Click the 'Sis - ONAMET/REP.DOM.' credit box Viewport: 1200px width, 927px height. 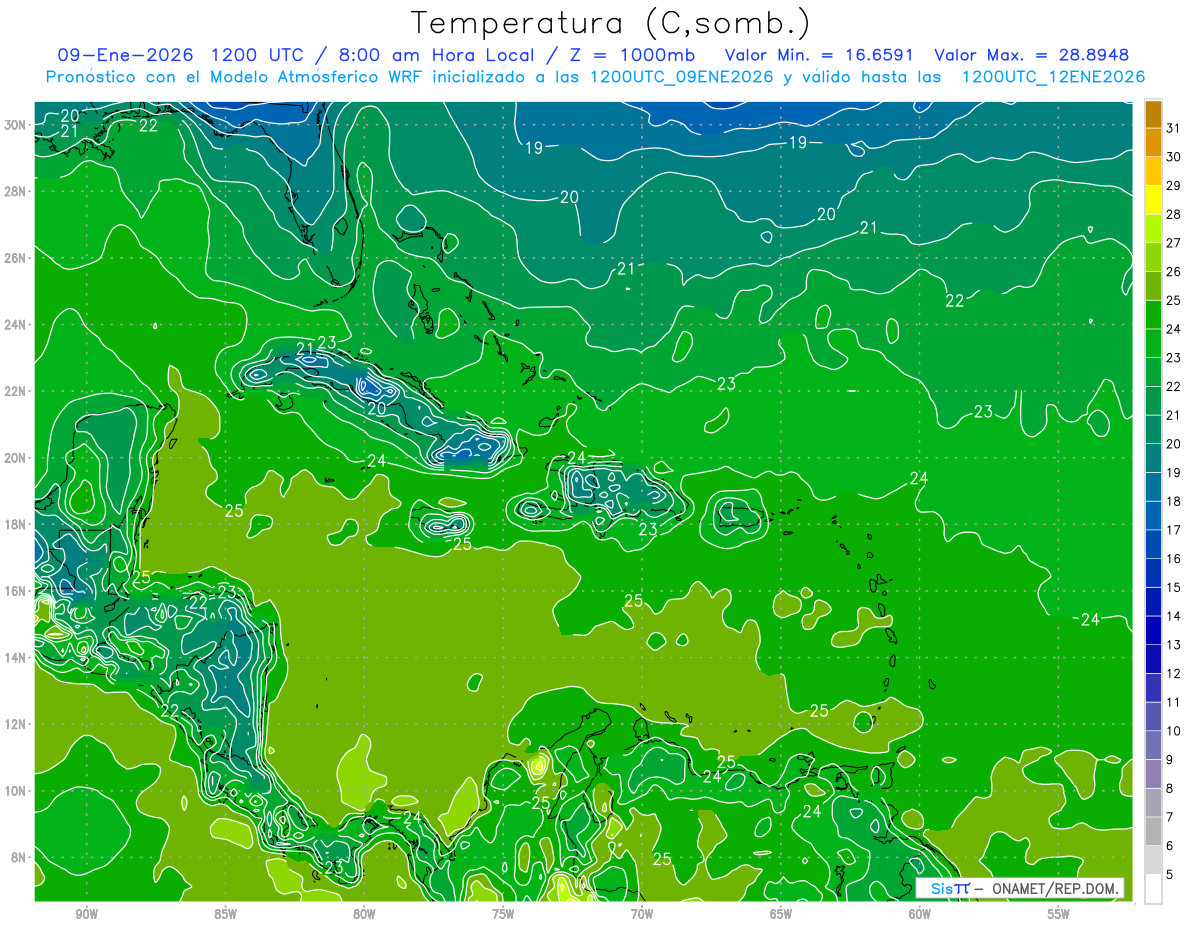pyautogui.click(x=1021, y=888)
